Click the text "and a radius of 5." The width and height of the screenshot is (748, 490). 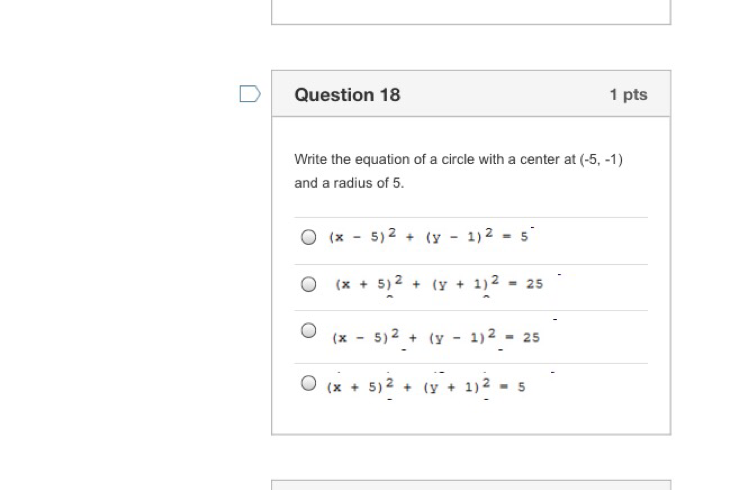tap(349, 183)
